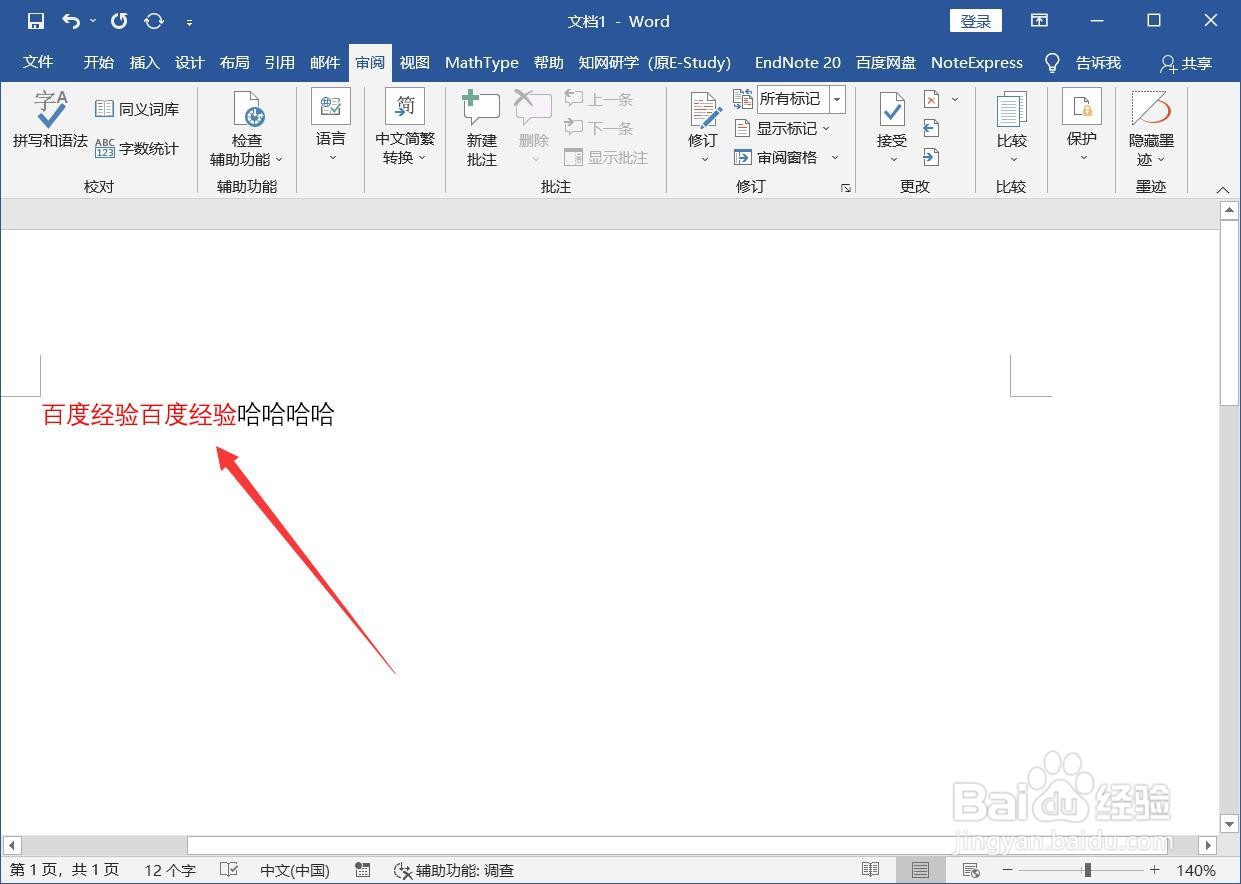Screen dimensions: 1241x884
Task: Click the Redo icon in quick access
Action: [119, 21]
